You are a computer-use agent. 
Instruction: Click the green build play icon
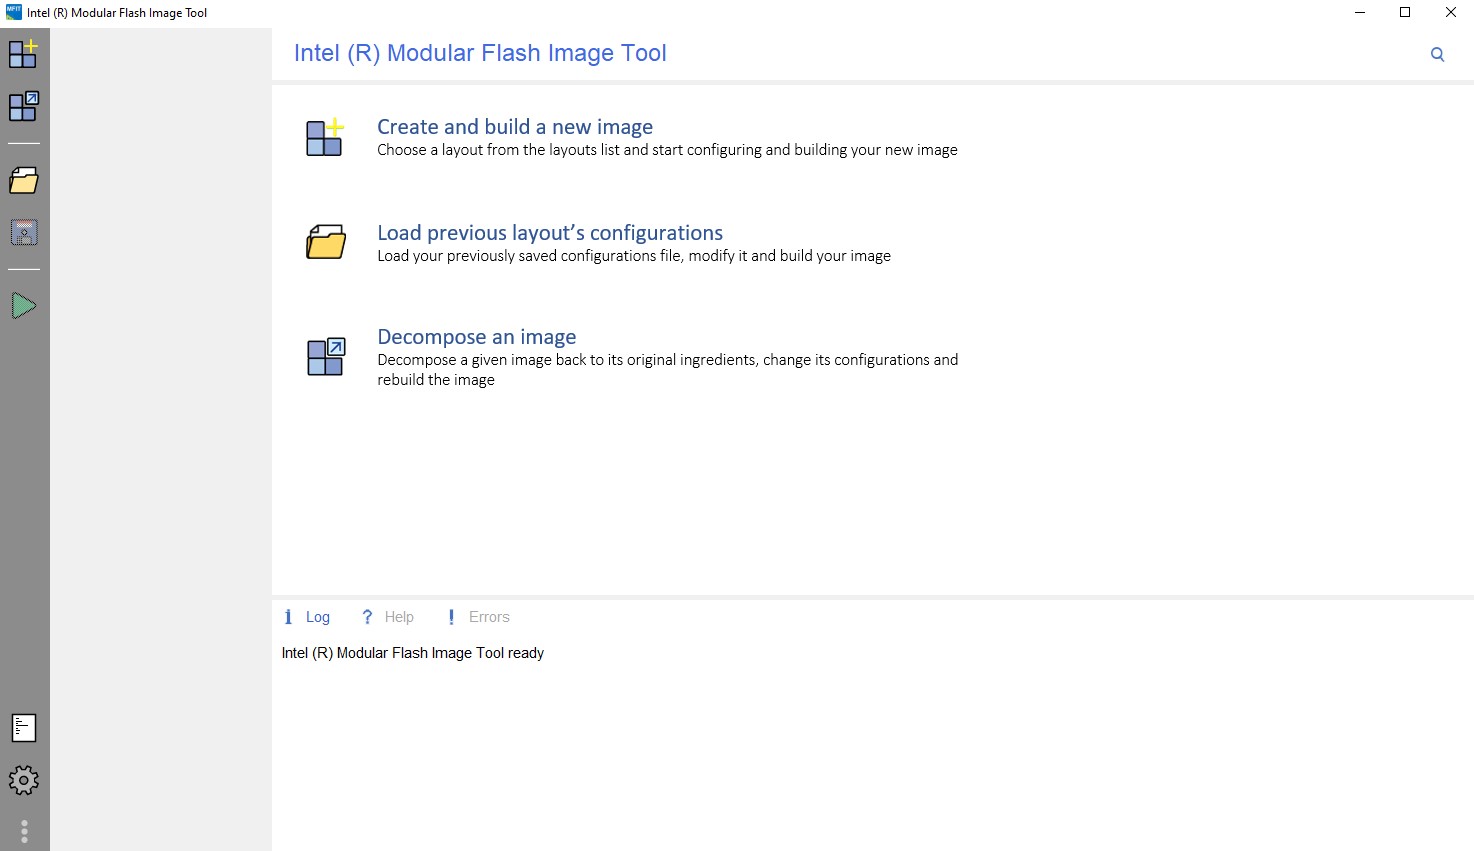(x=24, y=306)
